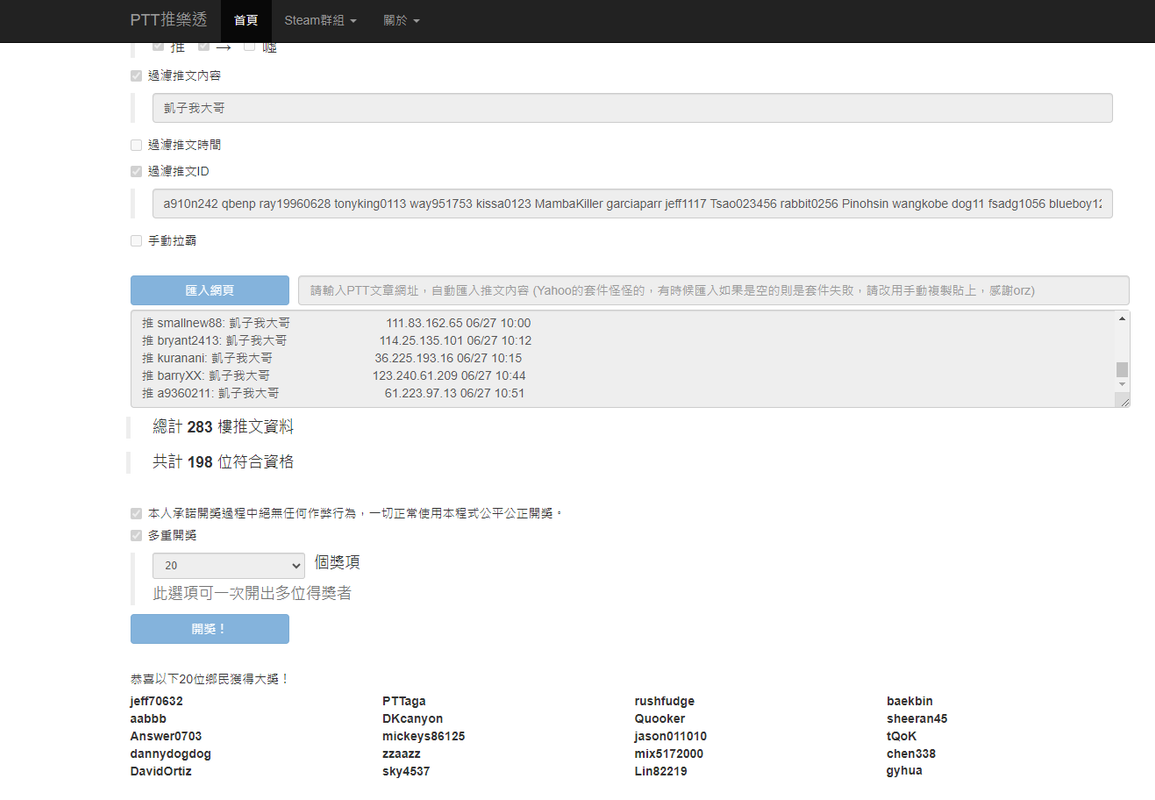The width and height of the screenshot is (1155, 800).
Task: Click the filtered ID list input field
Action: (632, 204)
